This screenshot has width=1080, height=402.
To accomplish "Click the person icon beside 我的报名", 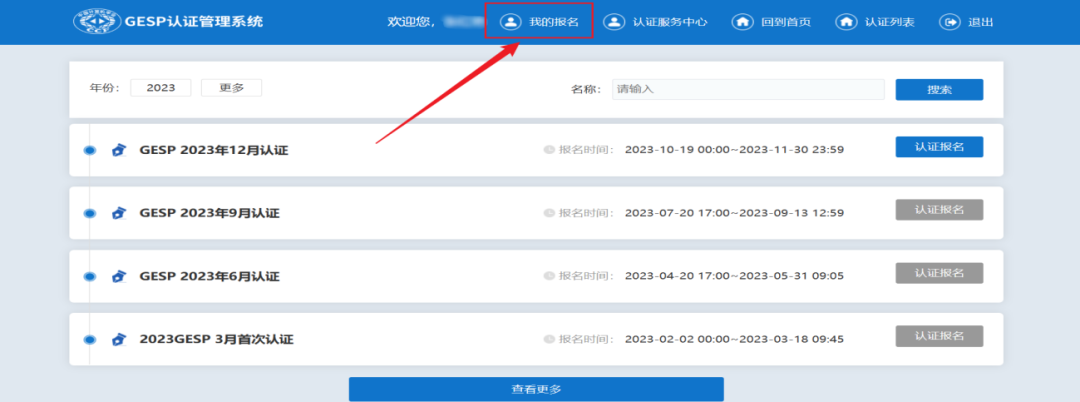I will tap(510, 22).
